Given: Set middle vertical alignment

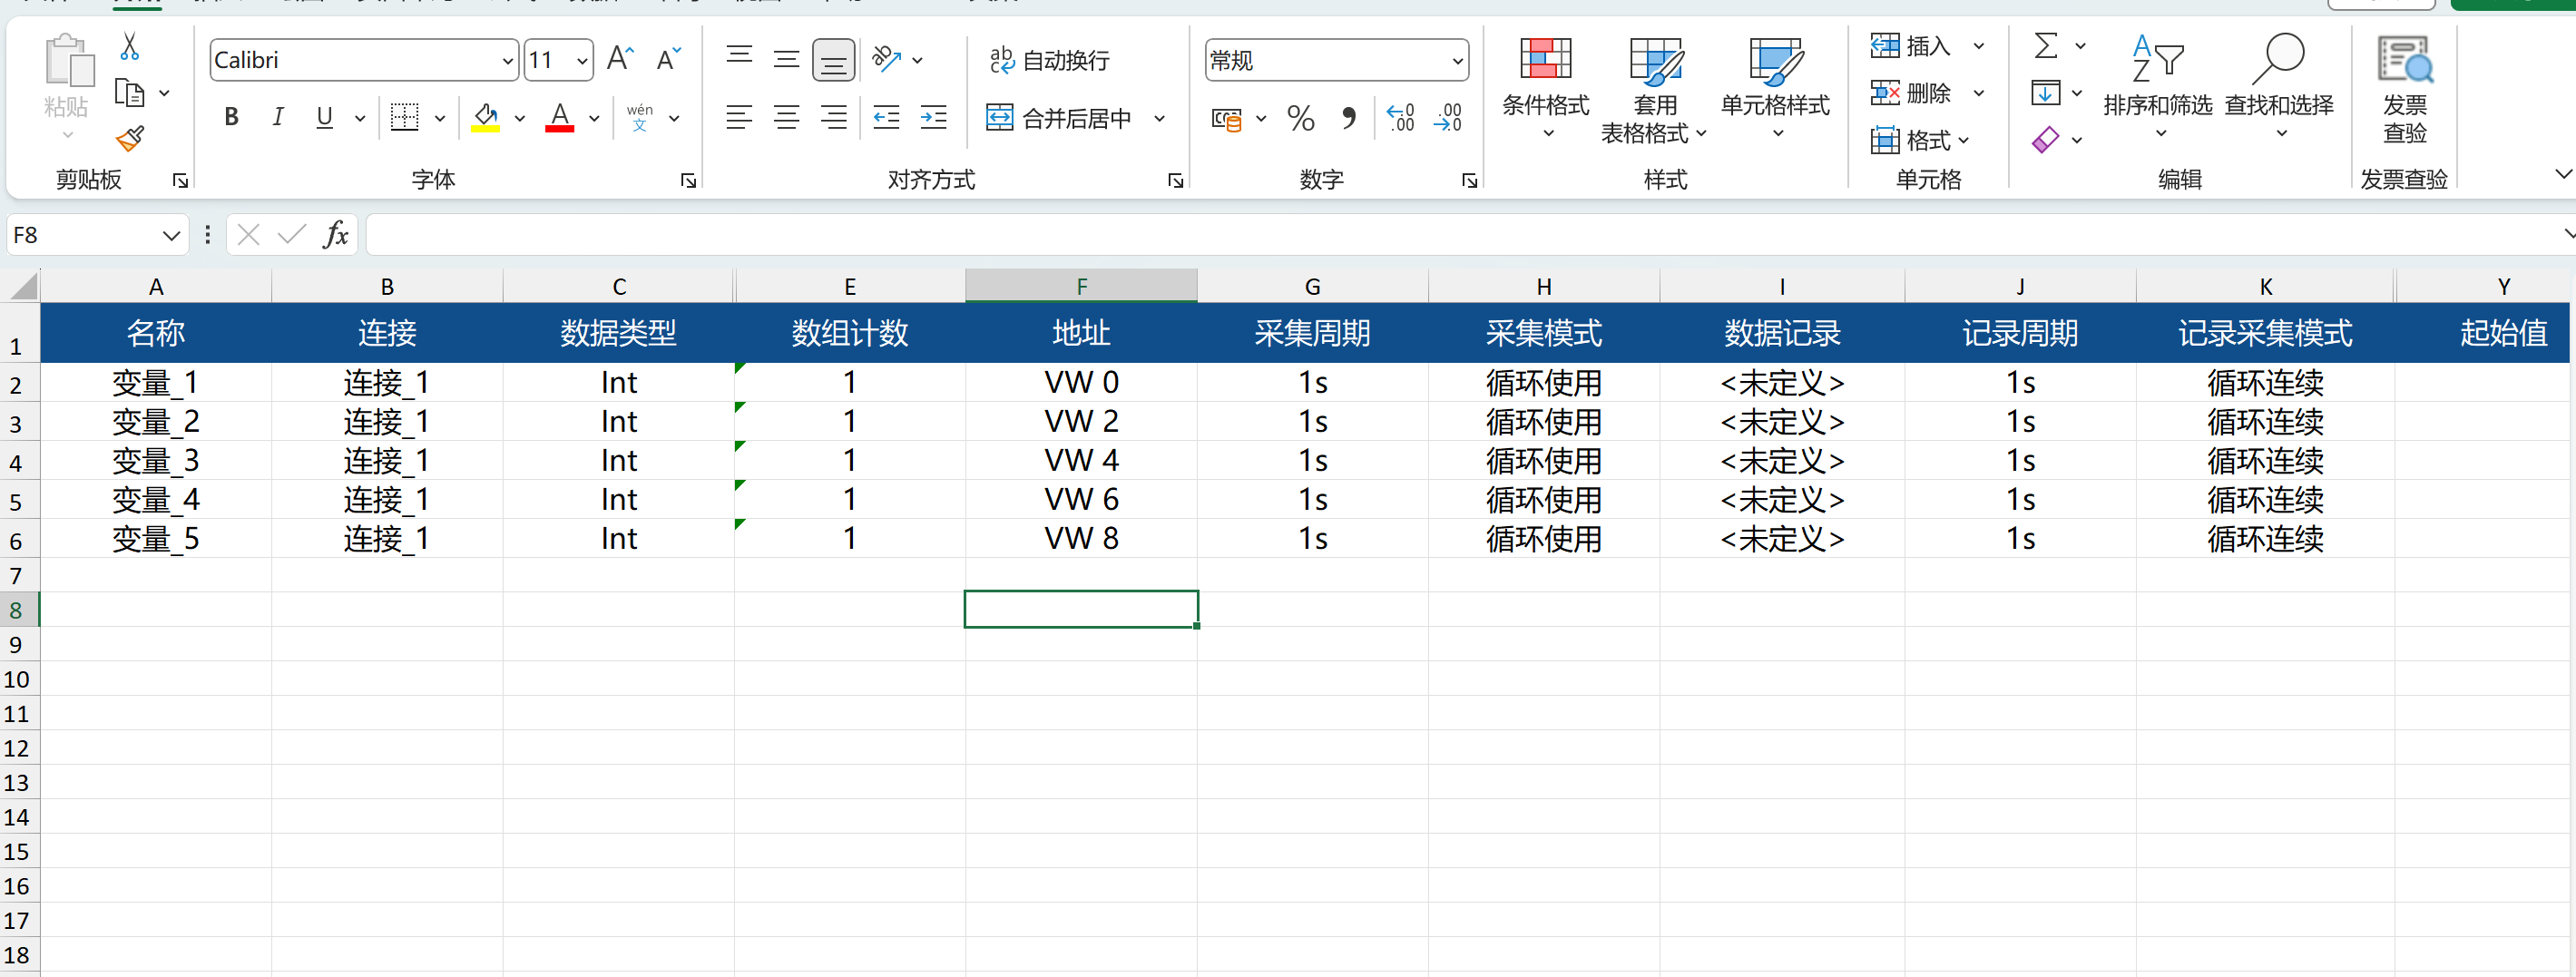Looking at the screenshot, I should (786, 58).
